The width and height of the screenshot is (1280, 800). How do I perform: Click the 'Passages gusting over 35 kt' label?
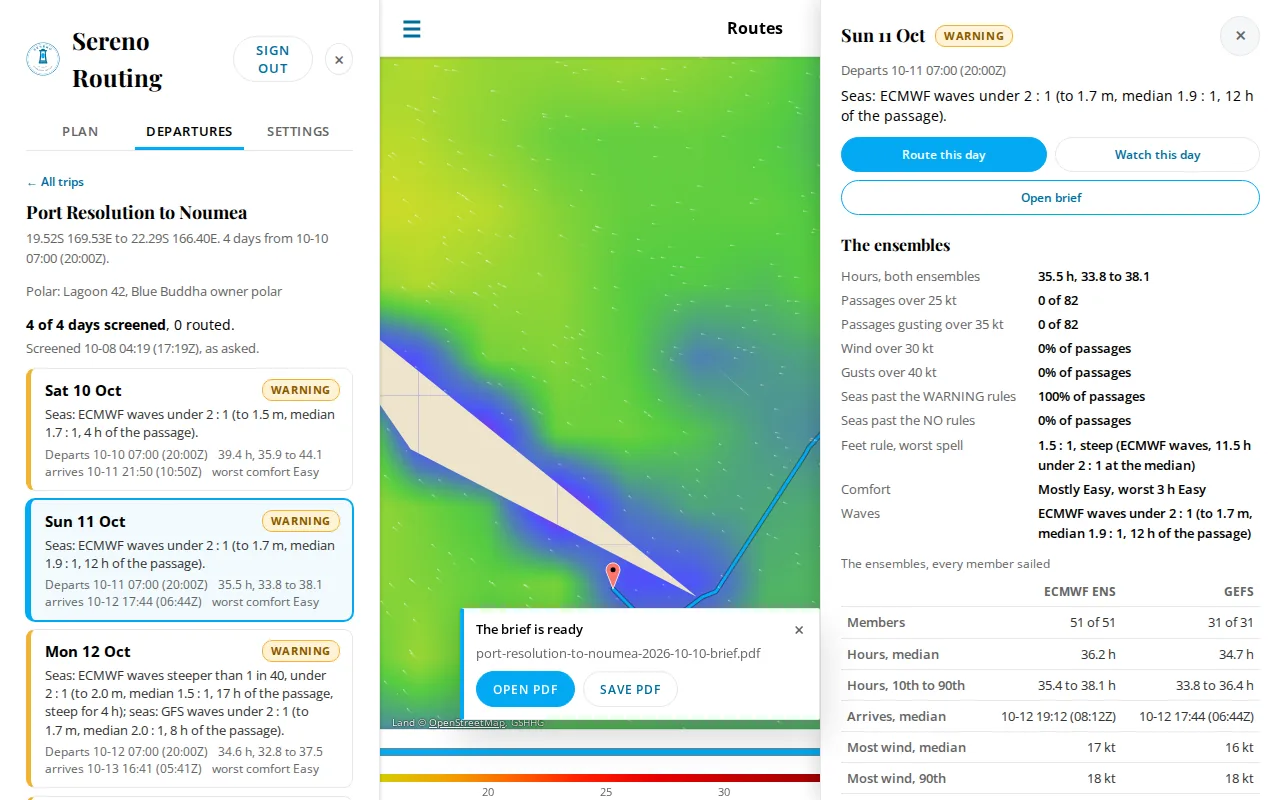(922, 325)
